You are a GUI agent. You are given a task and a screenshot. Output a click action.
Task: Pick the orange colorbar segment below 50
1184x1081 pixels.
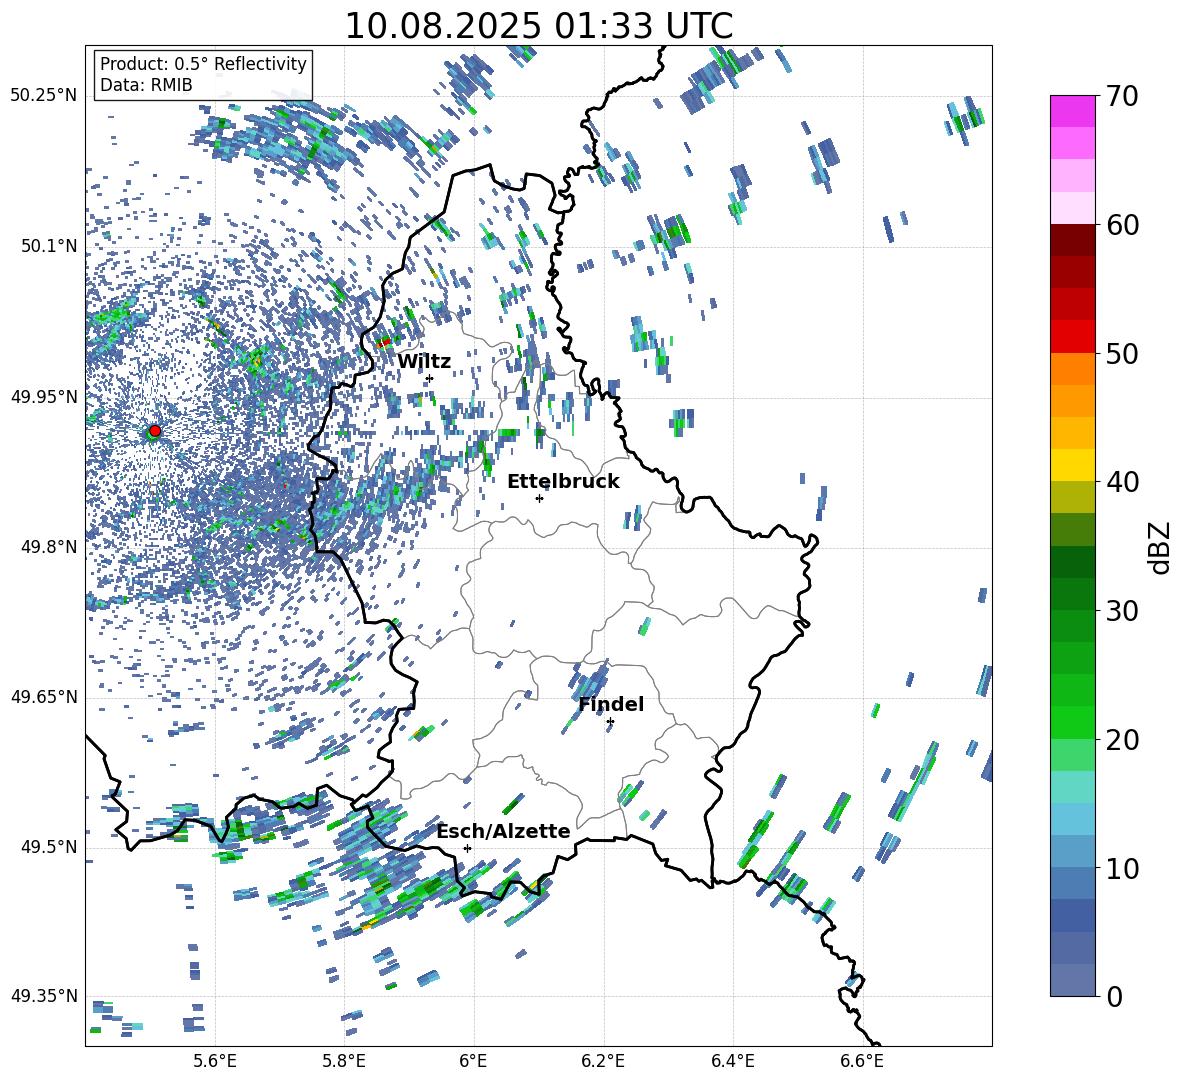(1072, 369)
